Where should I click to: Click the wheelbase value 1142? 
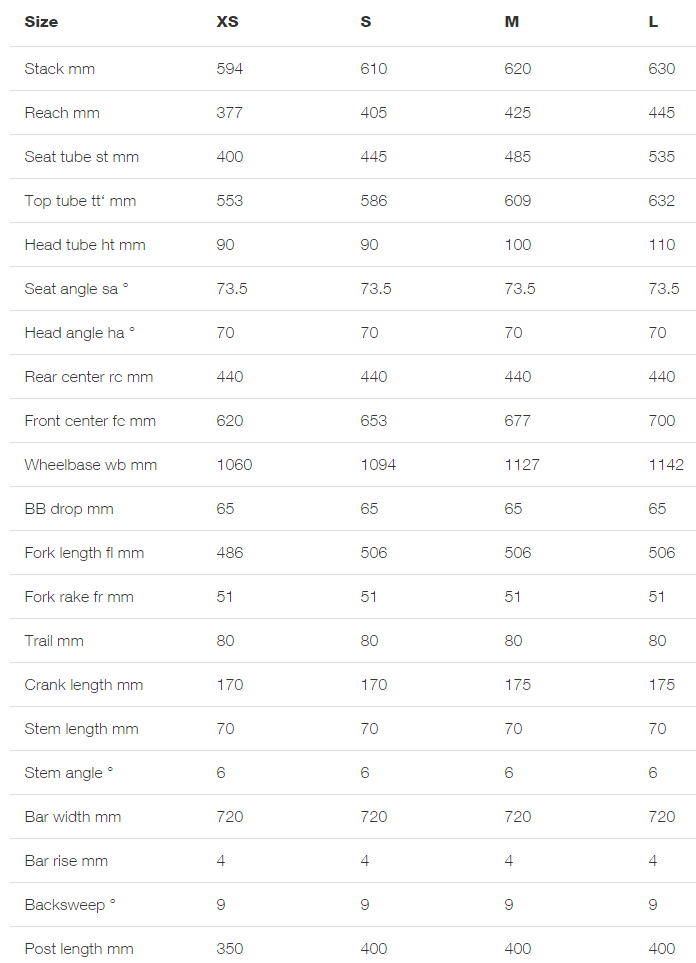(x=666, y=465)
